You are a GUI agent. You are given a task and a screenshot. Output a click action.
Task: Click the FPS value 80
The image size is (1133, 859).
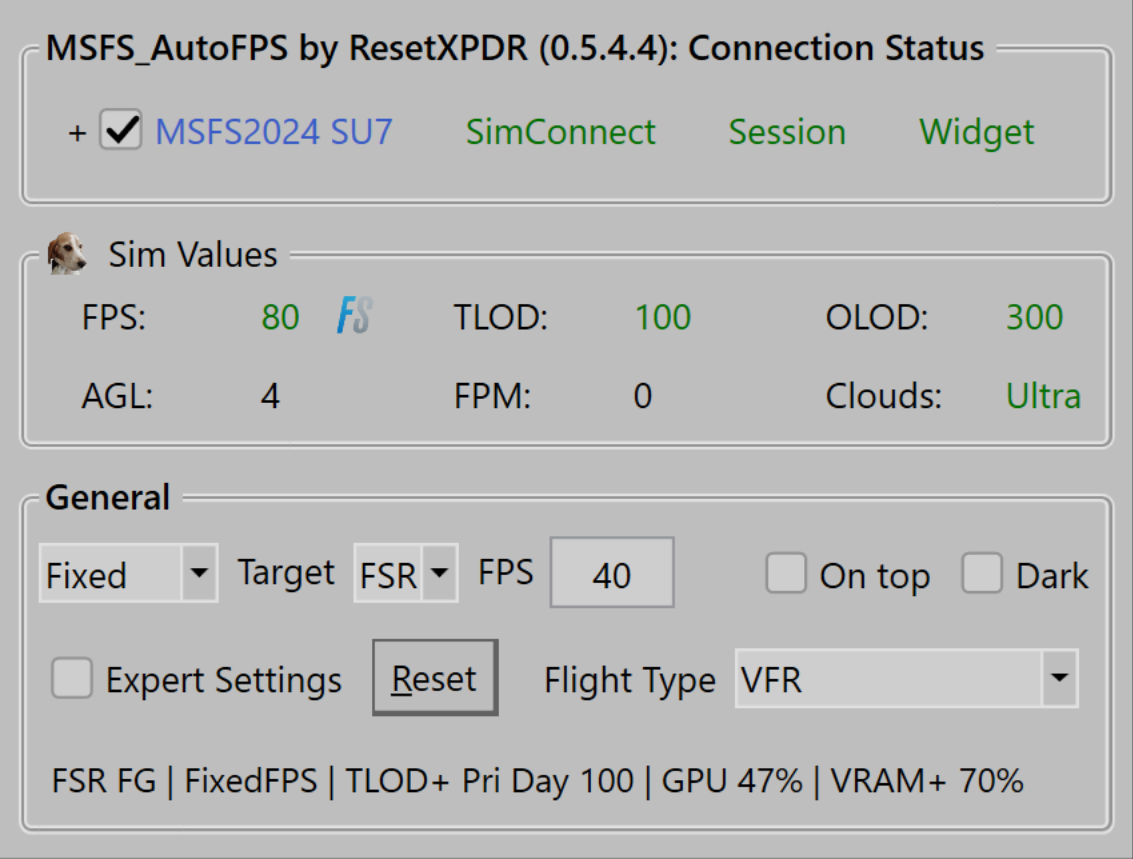point(280,317)
